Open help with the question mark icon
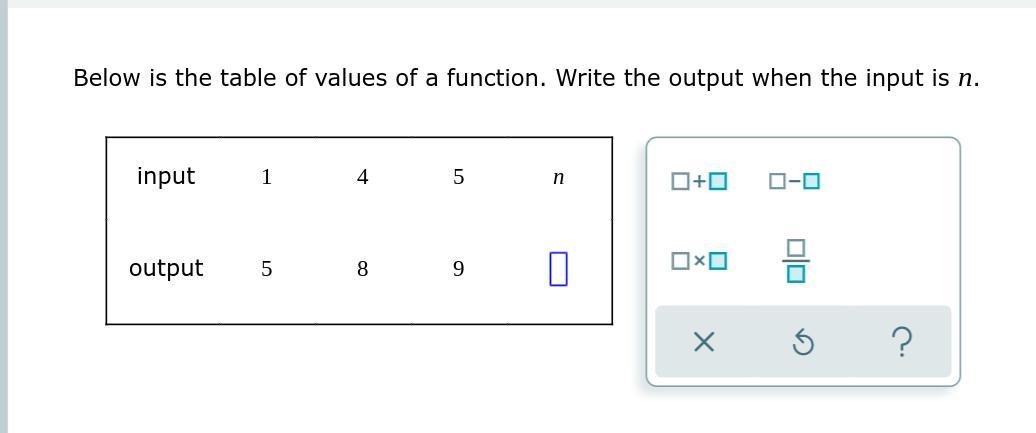The width and height of the screenshot is (1036, 433). click(901, 343)
